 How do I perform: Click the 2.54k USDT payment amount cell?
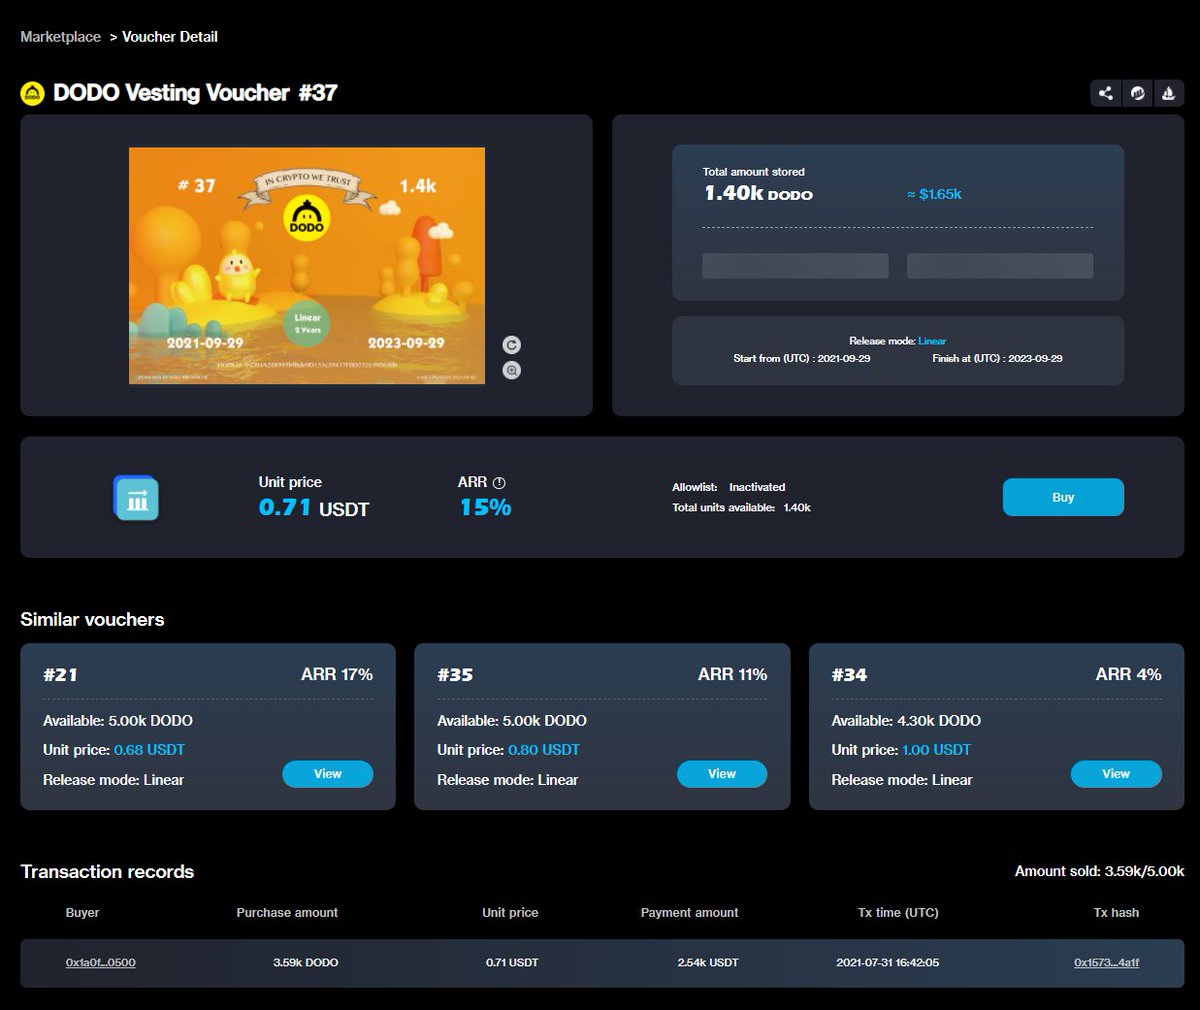tap(708, 963)
